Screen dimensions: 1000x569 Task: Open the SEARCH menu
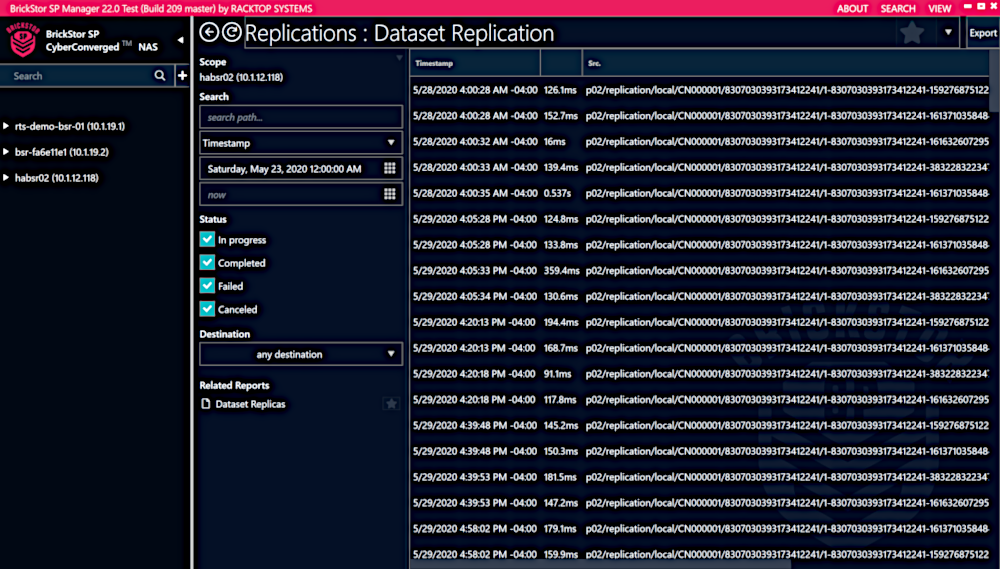click(x=898, y=8)
